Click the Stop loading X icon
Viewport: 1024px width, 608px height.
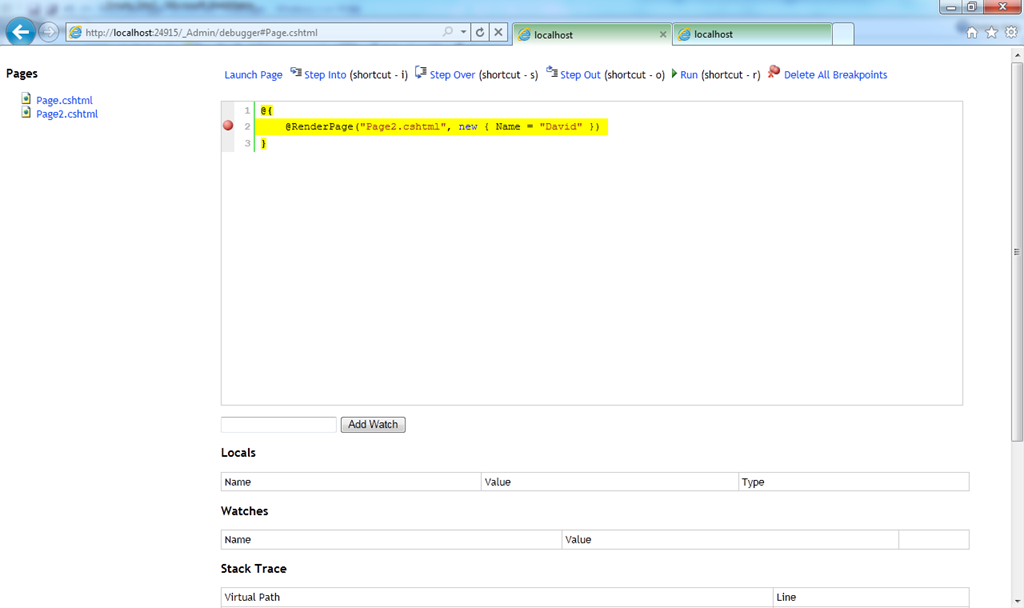pos(498,32)
